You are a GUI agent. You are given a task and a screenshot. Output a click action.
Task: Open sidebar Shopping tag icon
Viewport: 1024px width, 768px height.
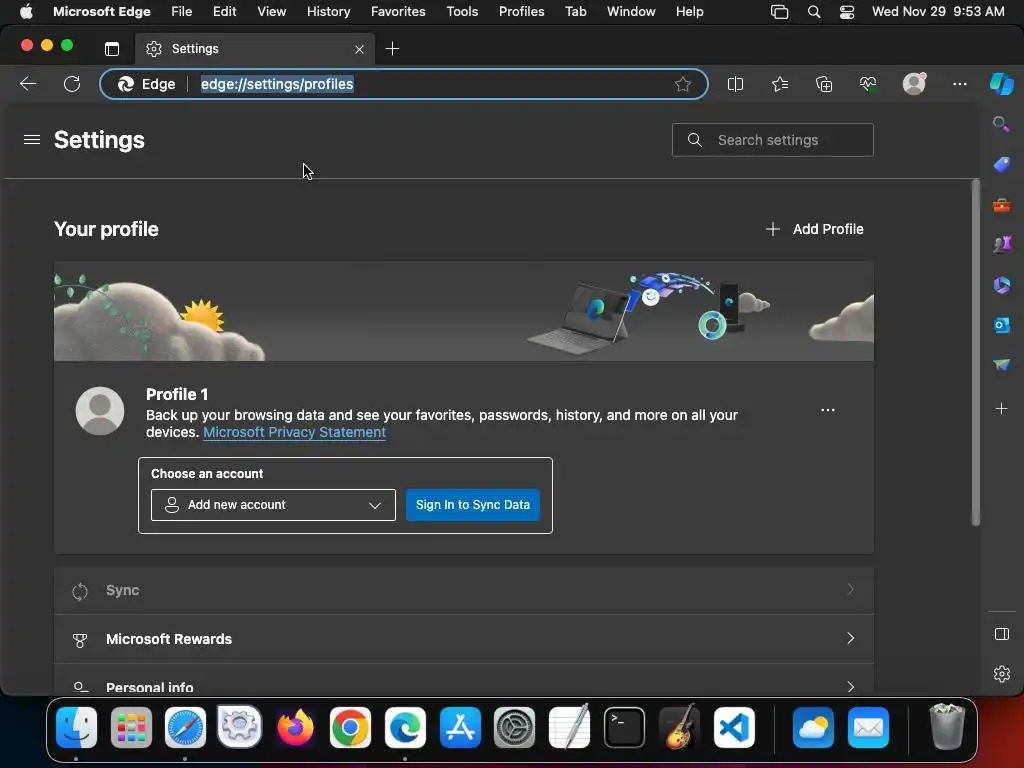point(1001,164)
